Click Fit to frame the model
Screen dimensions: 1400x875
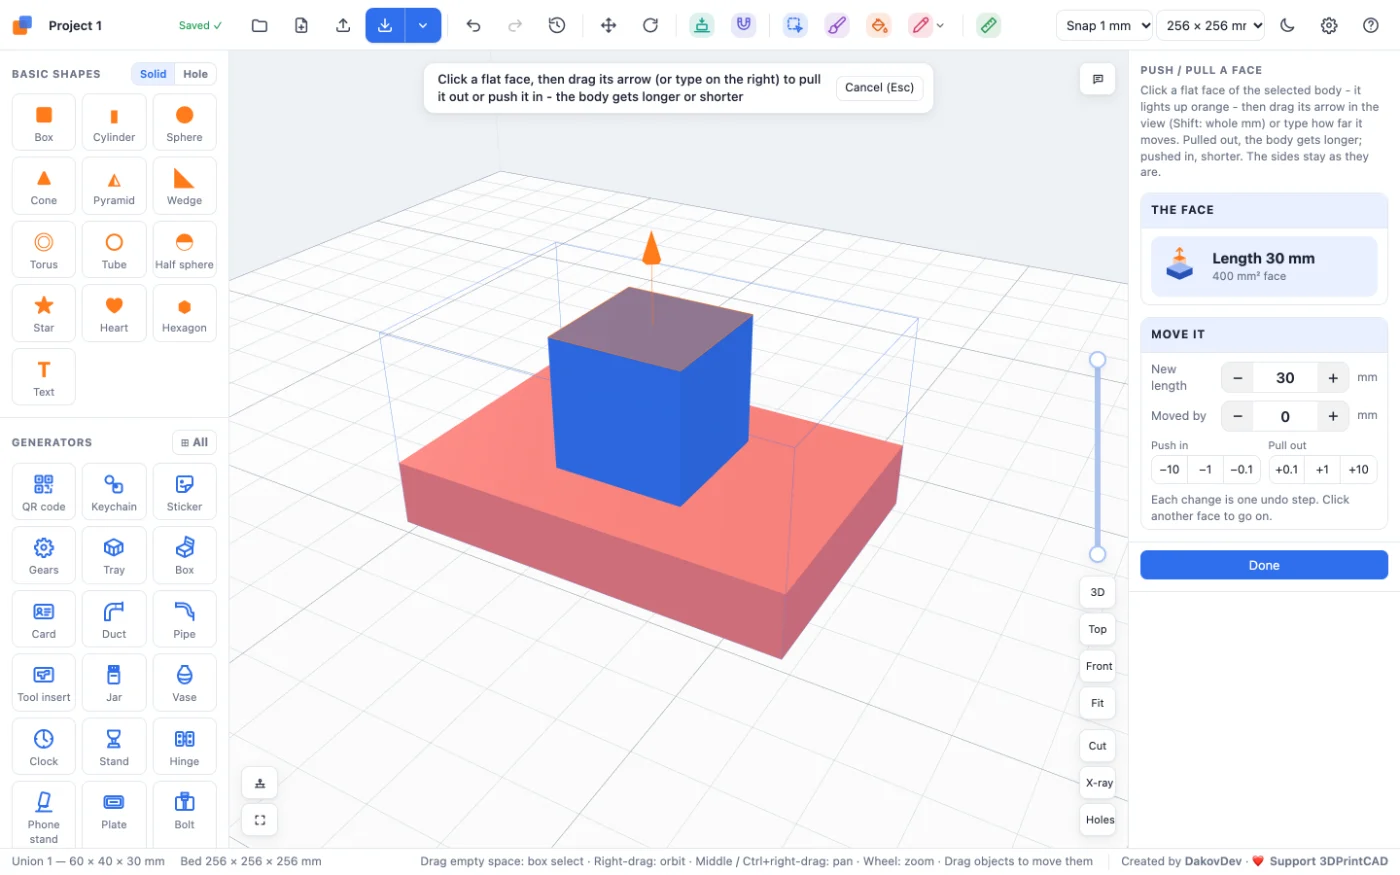[1097, 703]
